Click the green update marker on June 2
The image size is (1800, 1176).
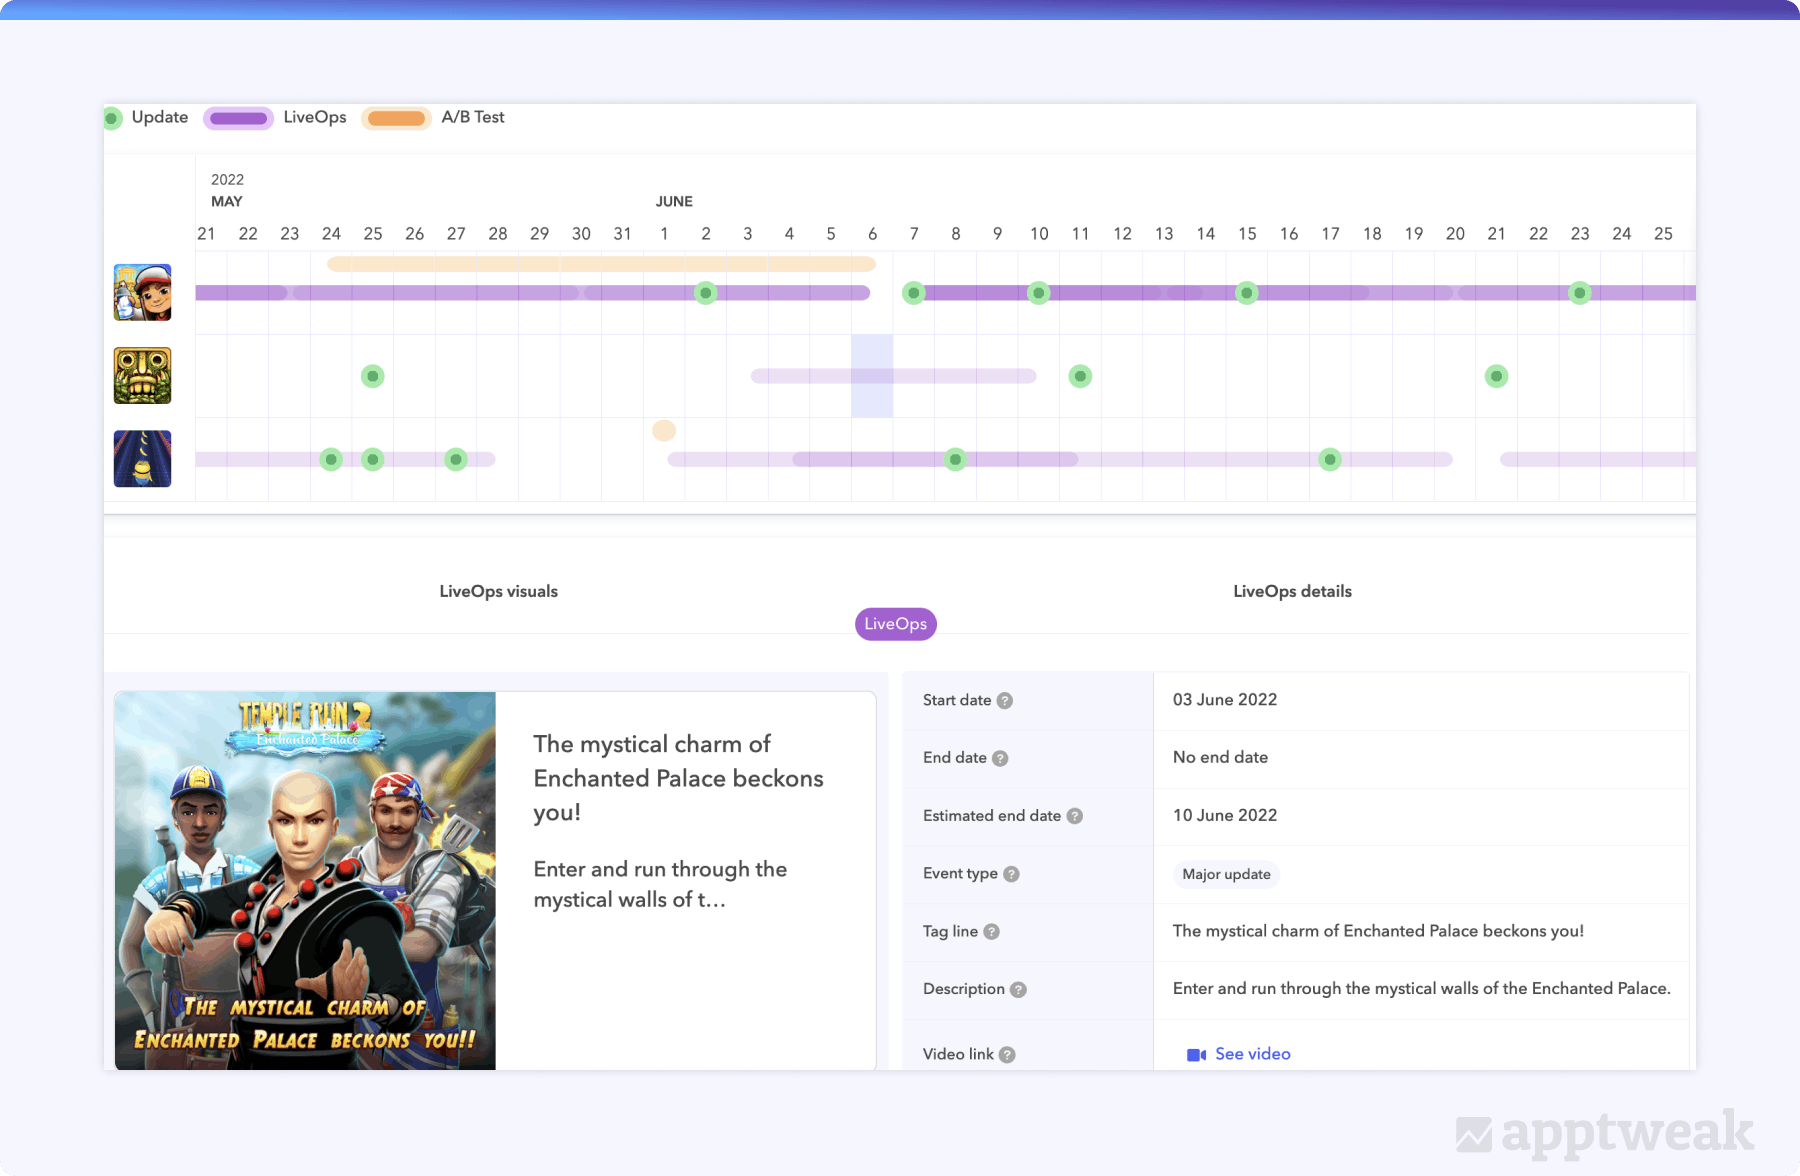click(705, 292)
